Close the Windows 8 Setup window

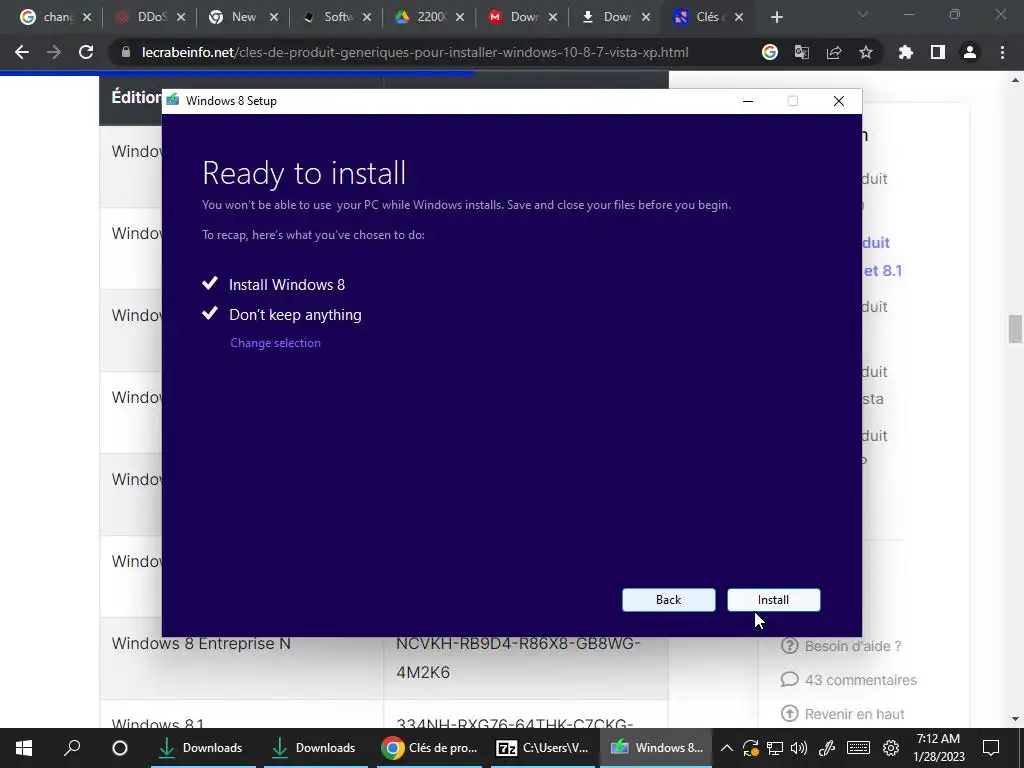point(839,101)
